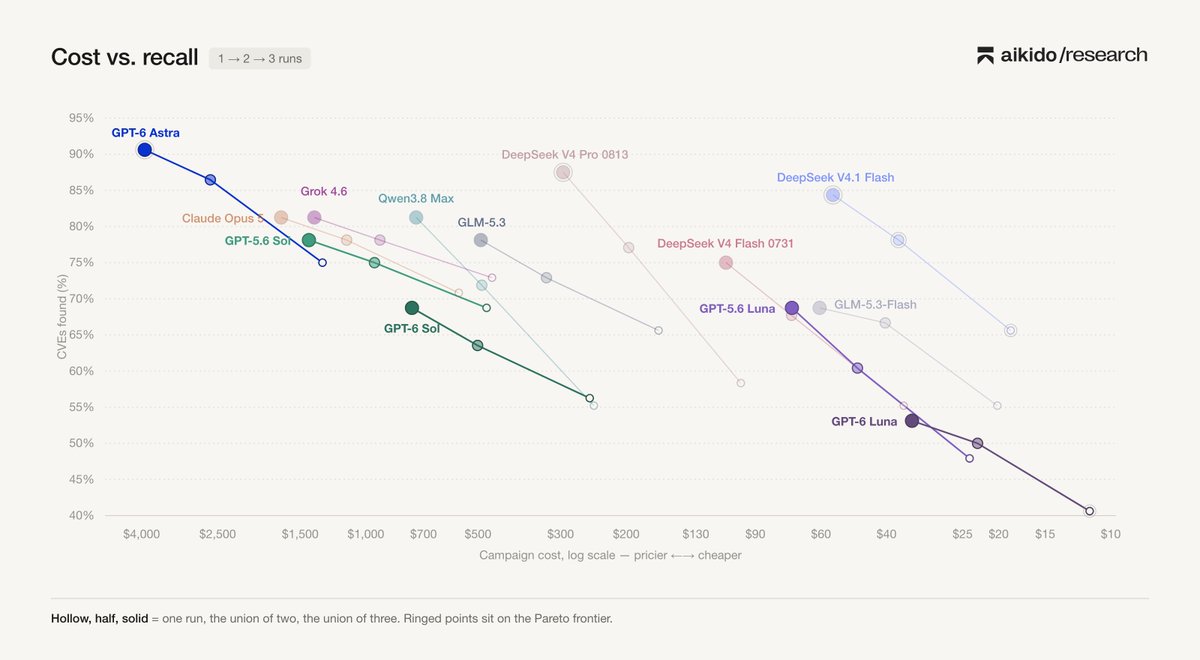Open the aikido /research link

click(1062, 56)
